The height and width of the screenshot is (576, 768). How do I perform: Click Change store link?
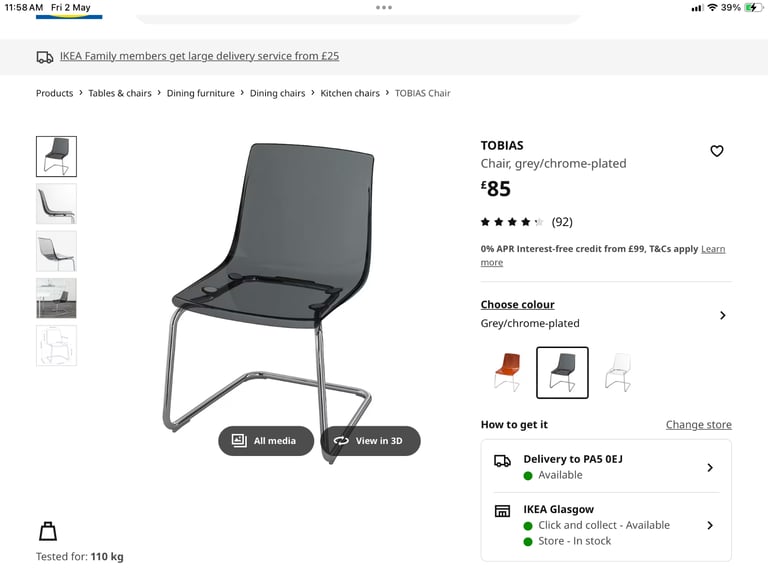[698, 425]
